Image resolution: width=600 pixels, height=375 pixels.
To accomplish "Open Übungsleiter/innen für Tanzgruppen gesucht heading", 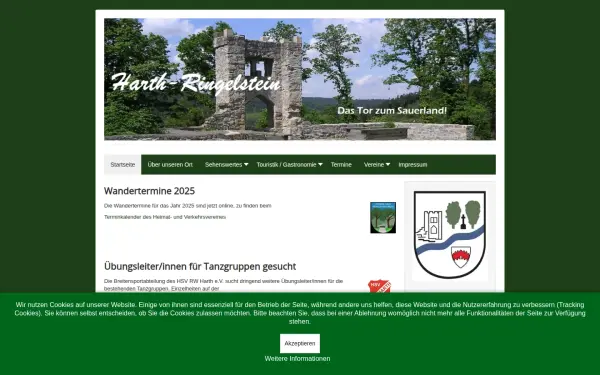I will pos(200,266).
